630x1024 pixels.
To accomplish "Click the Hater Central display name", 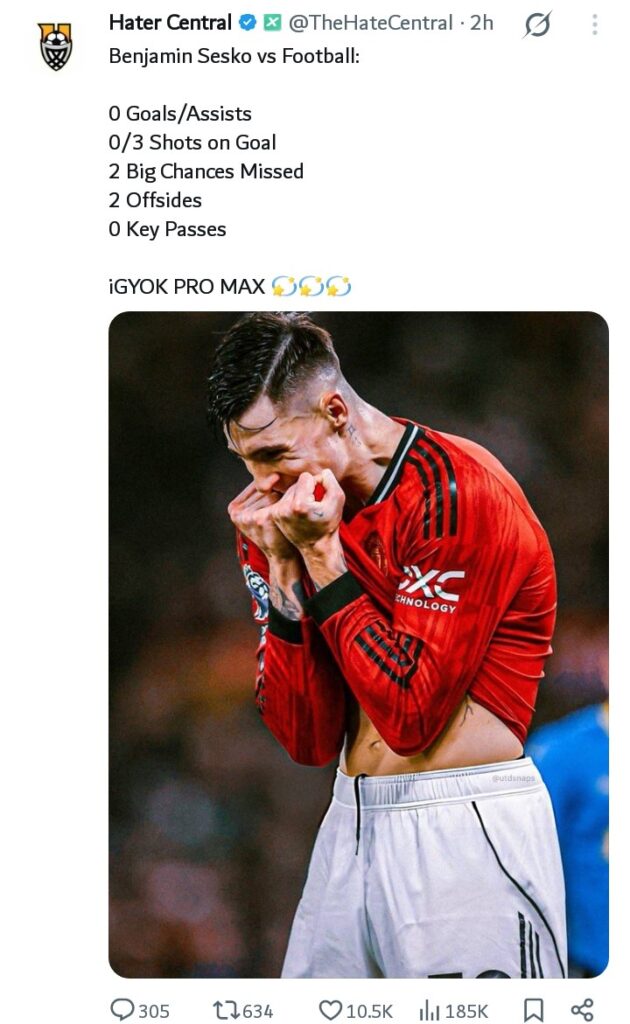I will (x=170, y=23).
